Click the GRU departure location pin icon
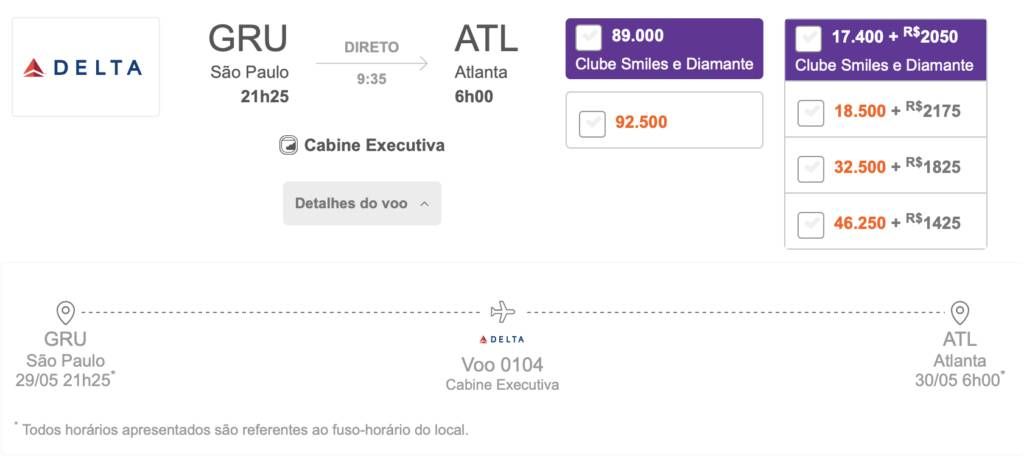Screen dimensions: 1024x475 click(66, 313)
